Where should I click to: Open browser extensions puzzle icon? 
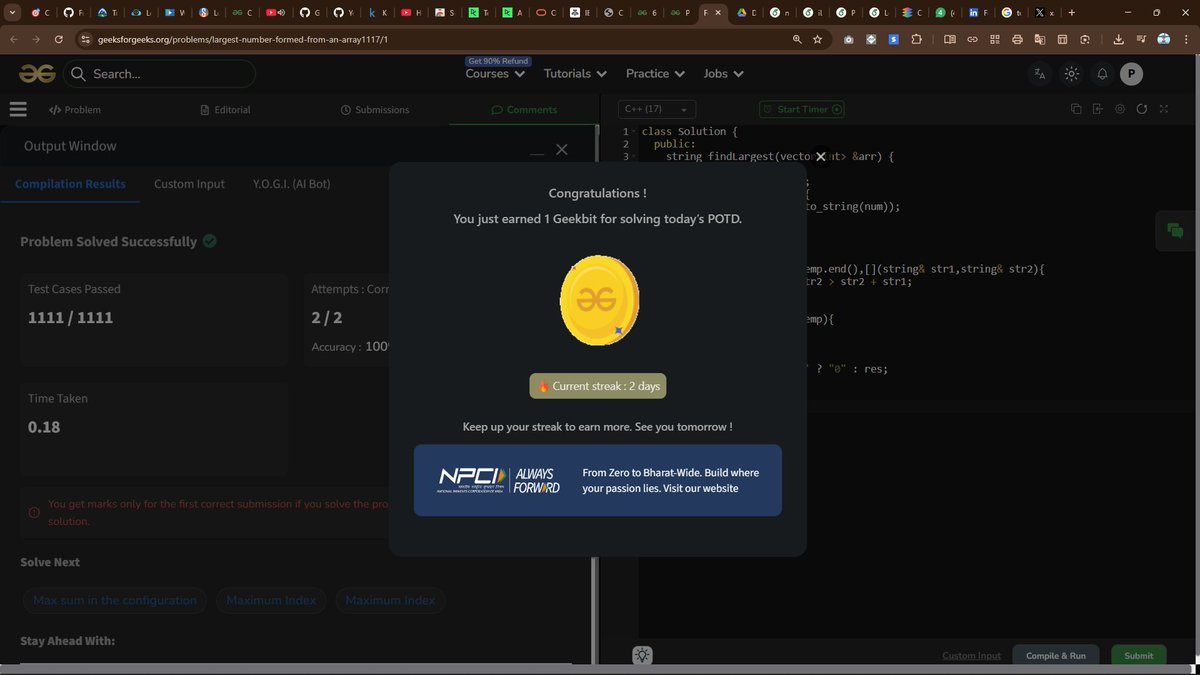pyautogui.click(x=916, y=39)
